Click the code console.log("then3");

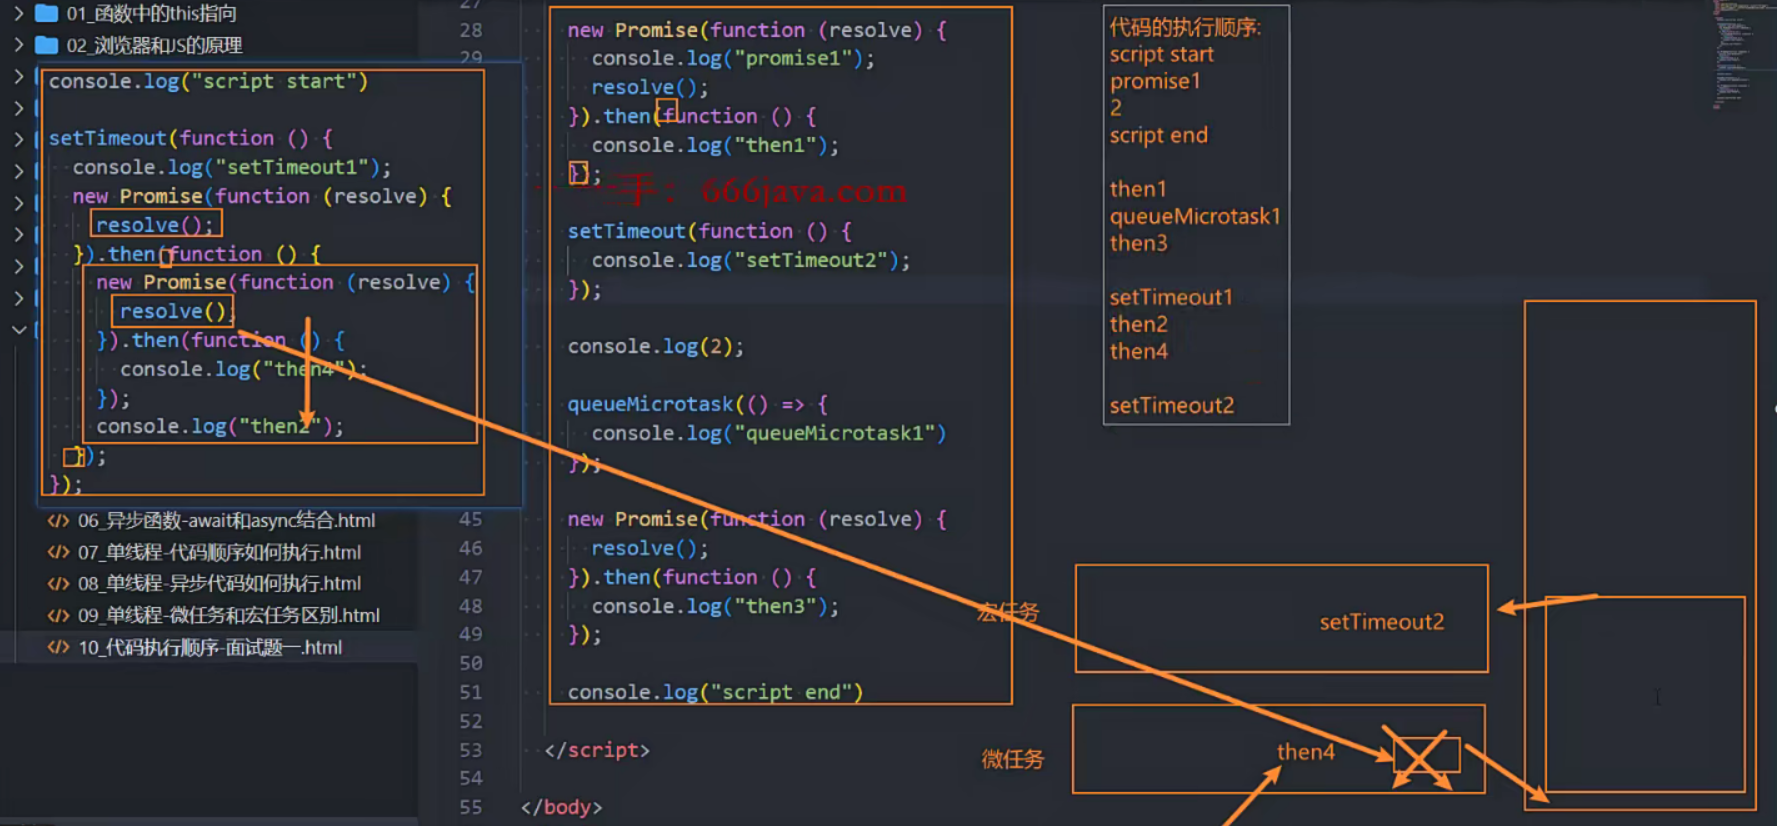[715, 606]
